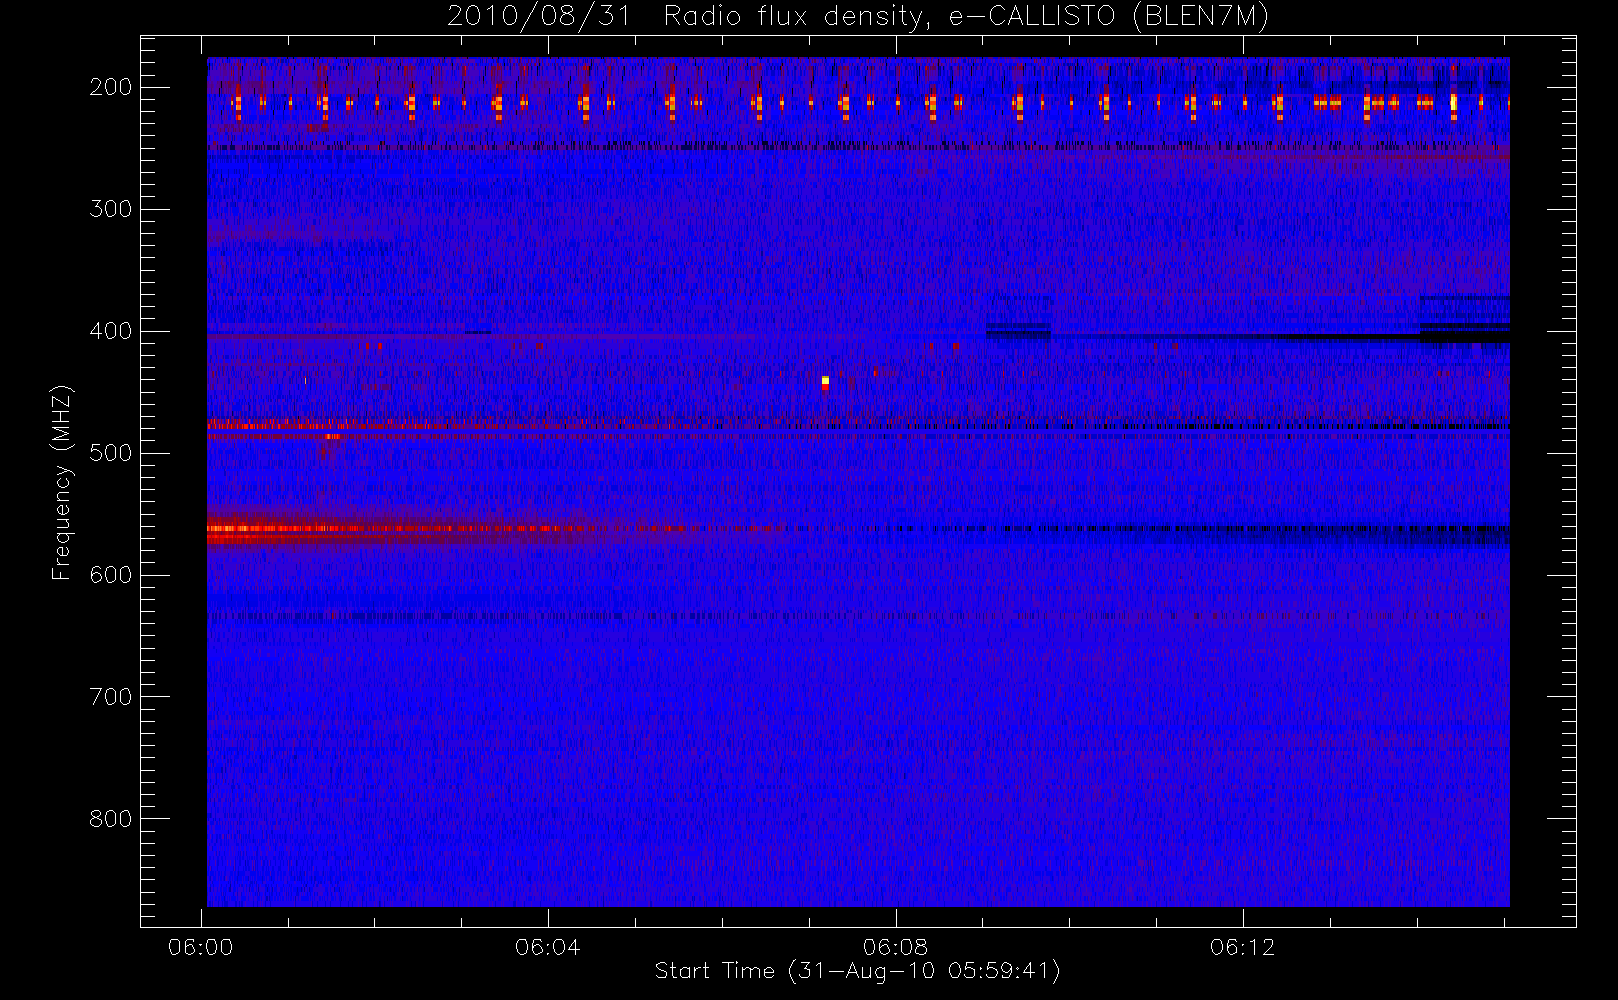Screen dimensions: 1618x1000
Task: Click the 06:00 time tick label
Action: [x=201, y=947]
